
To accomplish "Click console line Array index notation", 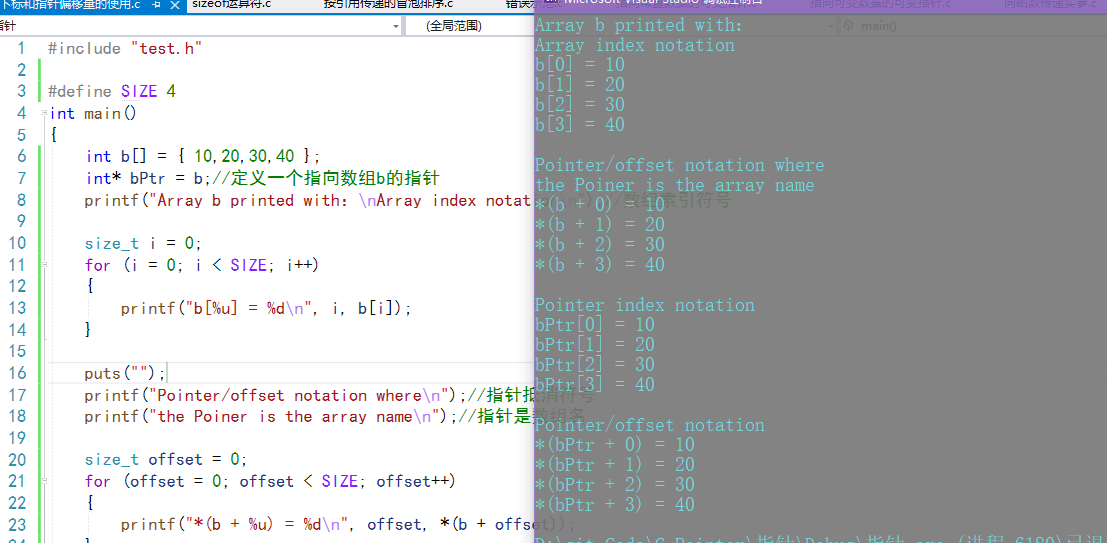I will [x=635, y=45].
